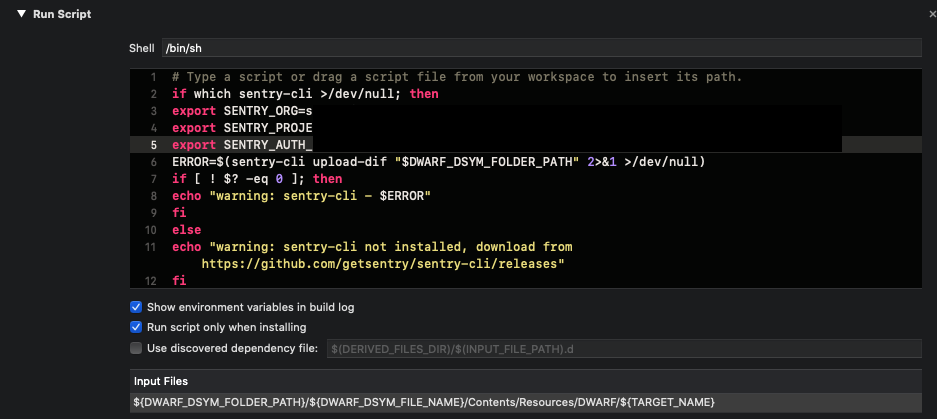Remove the Run Script phase with the x button
The height and width of the screenshot is (419, 937).
pyautogui.click(x=933, y=14)
